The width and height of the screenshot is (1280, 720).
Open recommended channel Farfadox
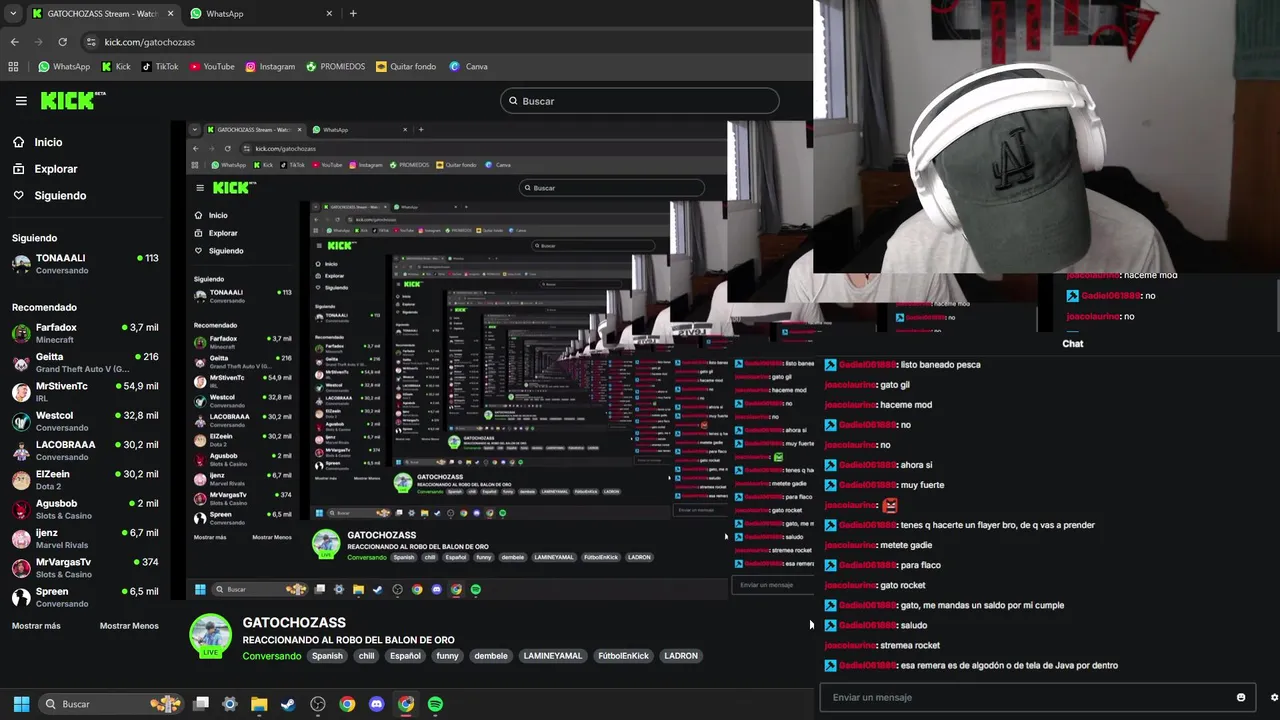85,333
